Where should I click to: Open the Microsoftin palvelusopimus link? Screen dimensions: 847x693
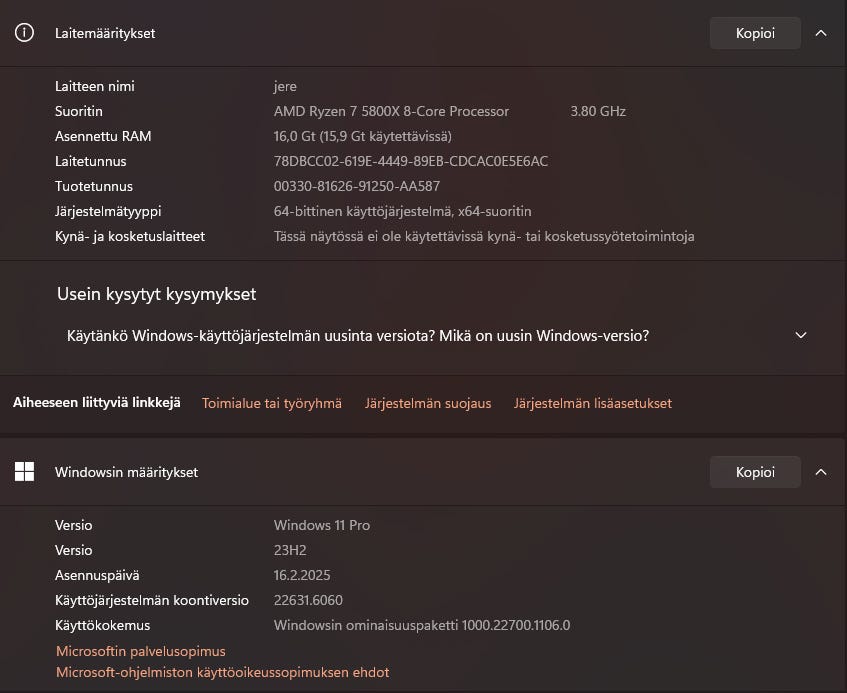pos(141,651)
